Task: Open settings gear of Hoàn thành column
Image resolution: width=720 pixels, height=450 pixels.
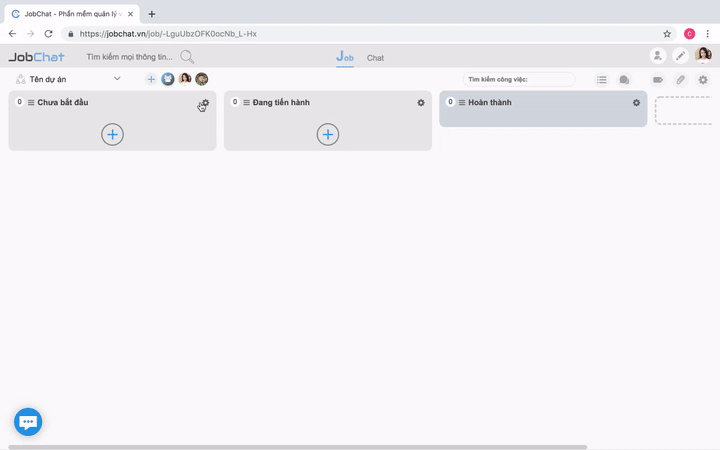Action: (x=636, y=103)
